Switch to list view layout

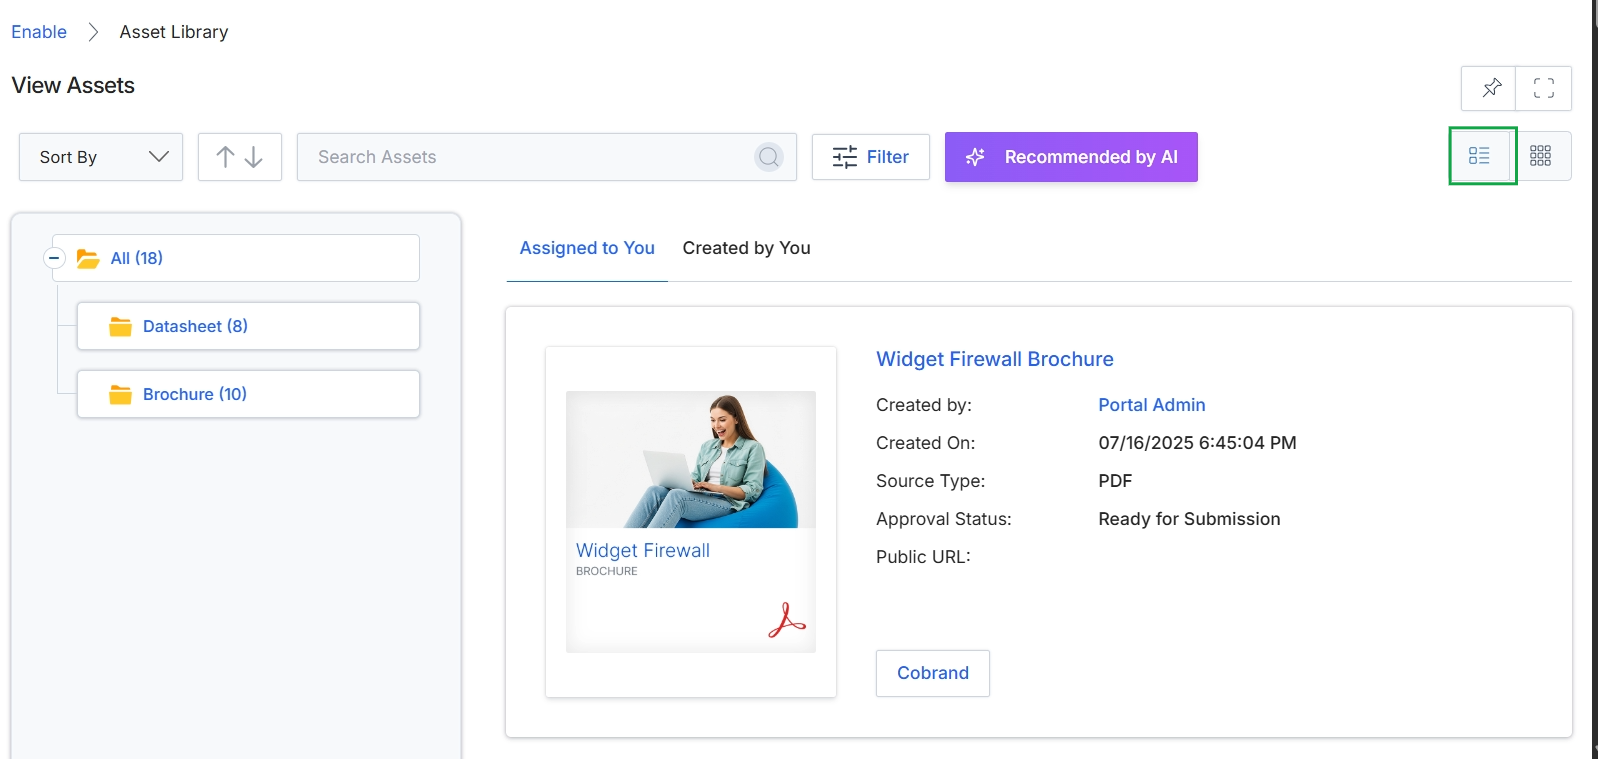pos(1479,156)
